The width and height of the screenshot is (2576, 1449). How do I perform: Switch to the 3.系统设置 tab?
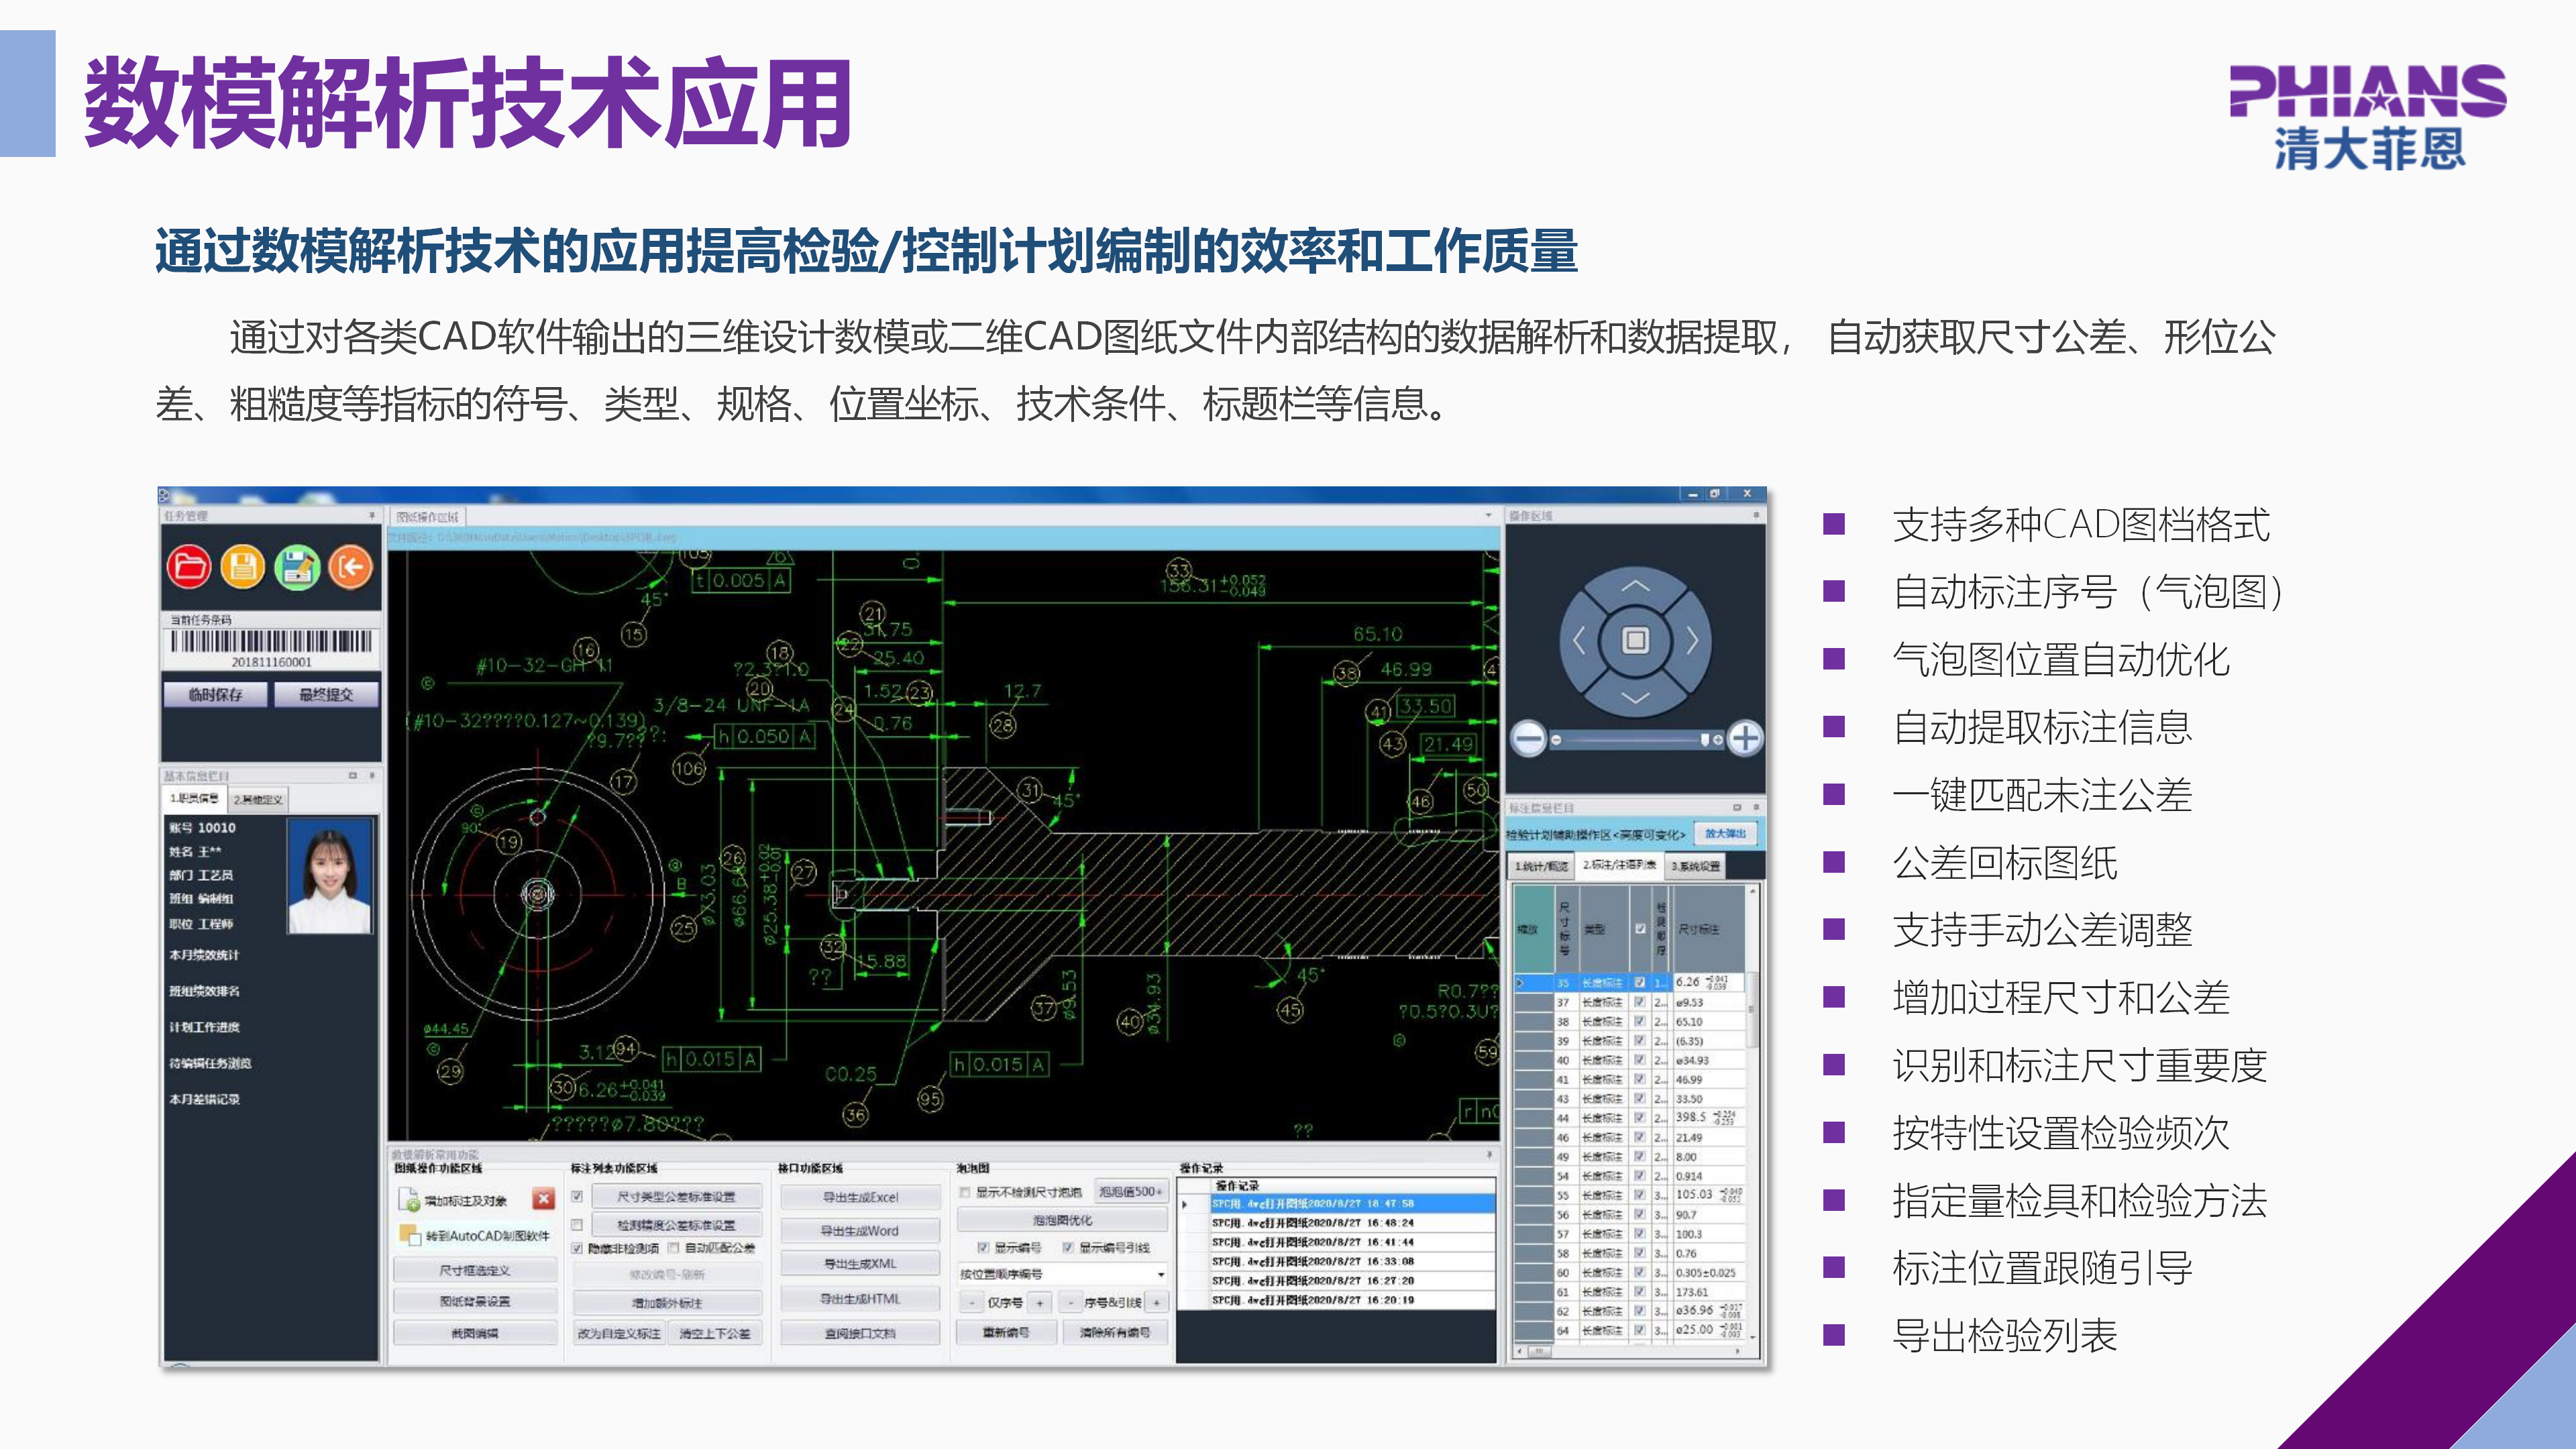(1695, 866)
